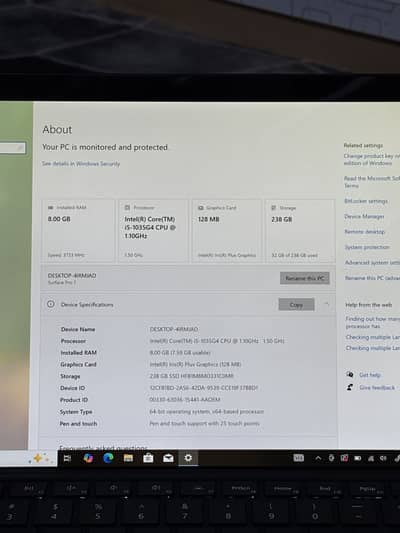Select the 238 GB storage card value

281,220
